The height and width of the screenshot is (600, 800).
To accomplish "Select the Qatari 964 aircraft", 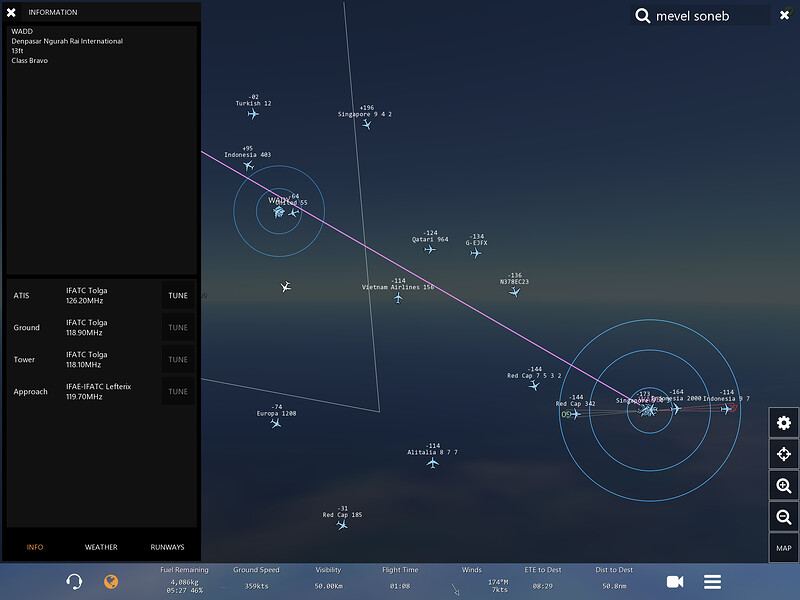I will pyautogui.click(x=430, y=249).
